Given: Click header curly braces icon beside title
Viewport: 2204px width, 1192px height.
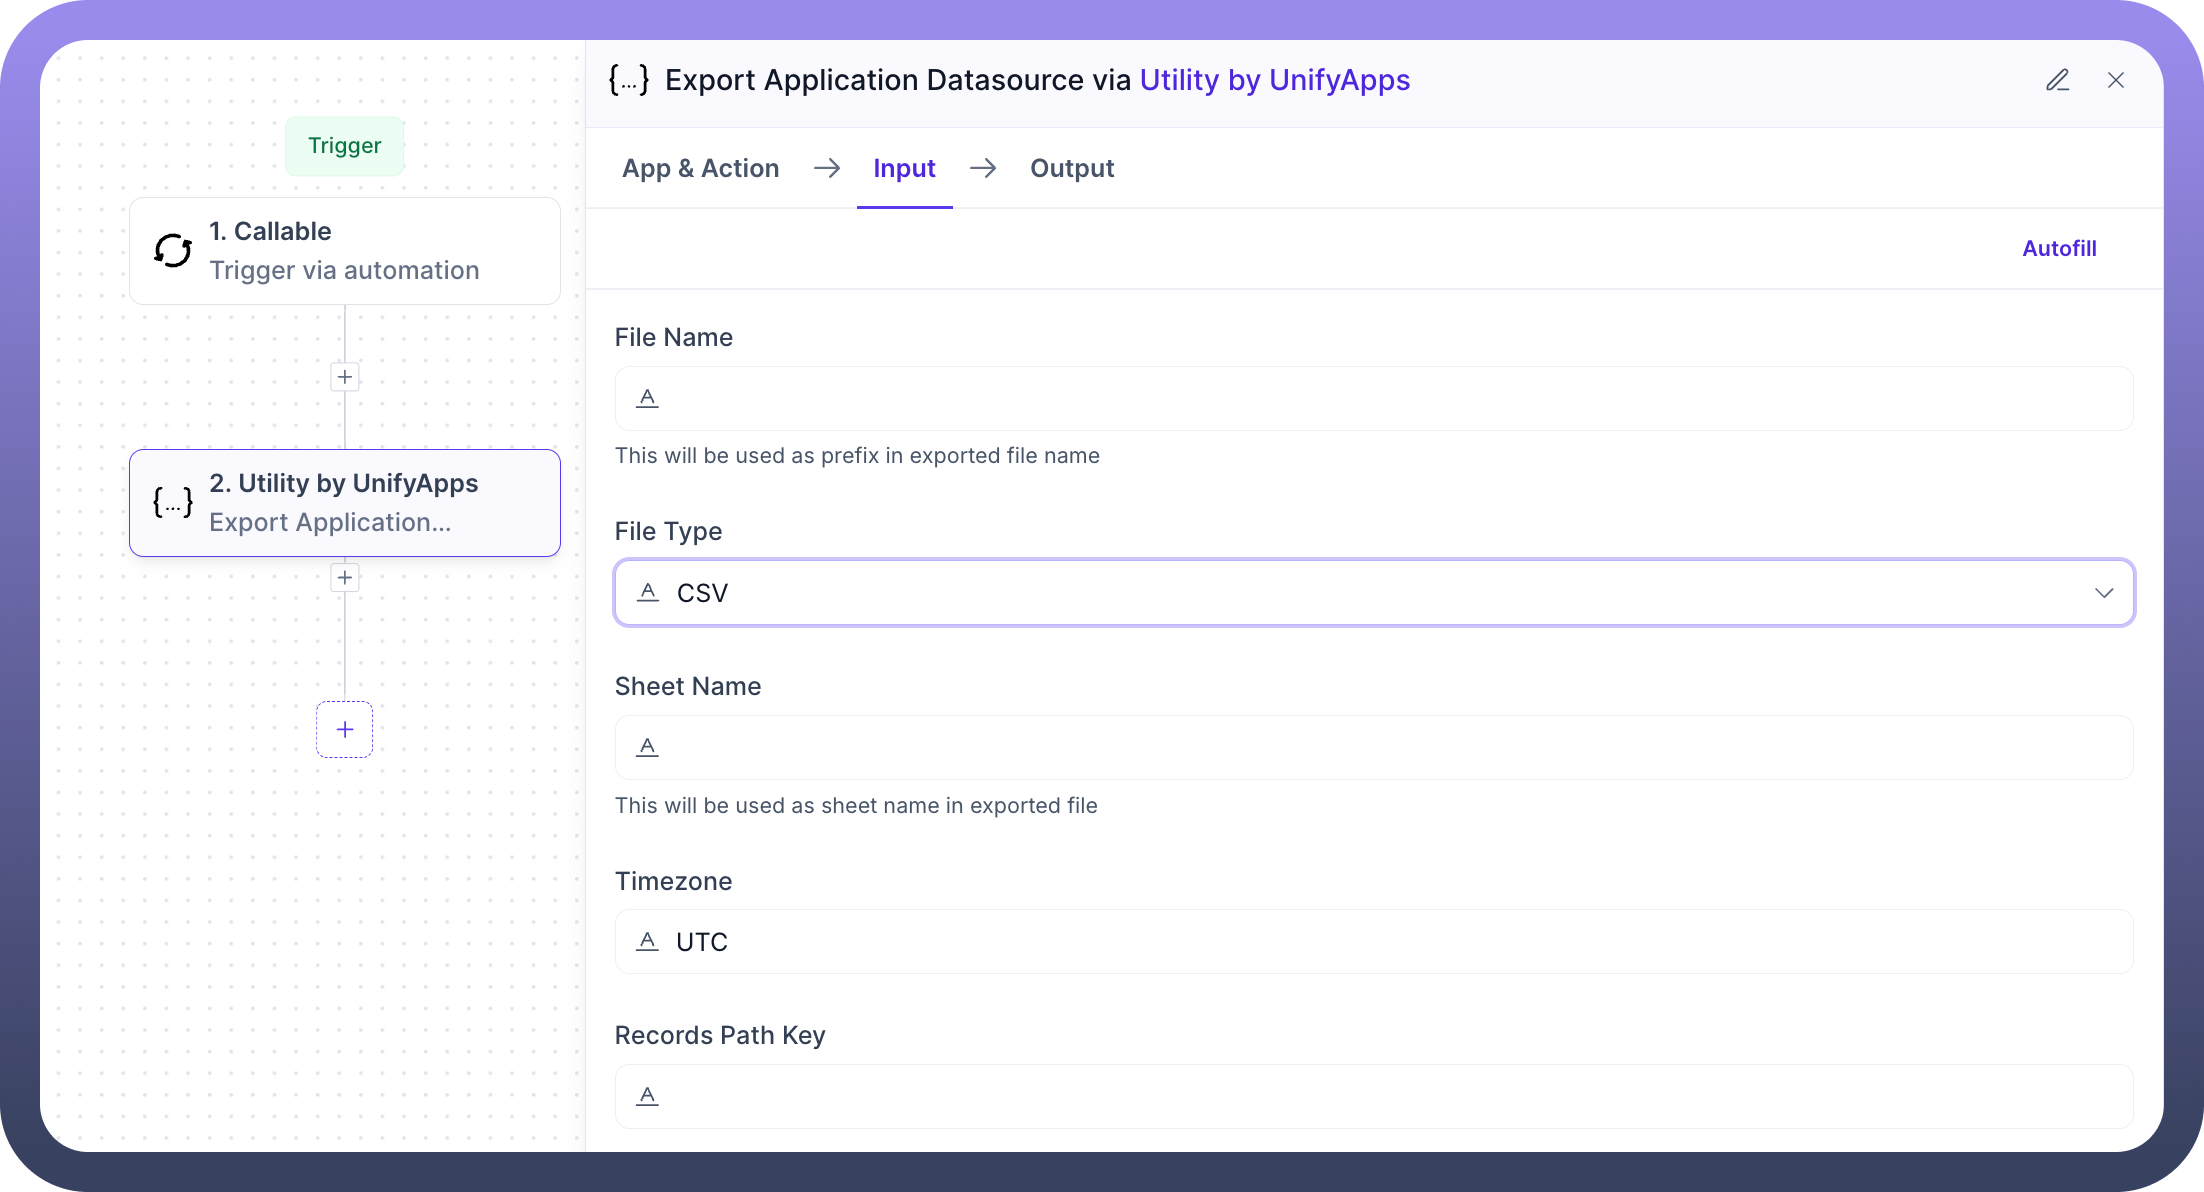Looking at the screenshot, I should coord(629,80).
